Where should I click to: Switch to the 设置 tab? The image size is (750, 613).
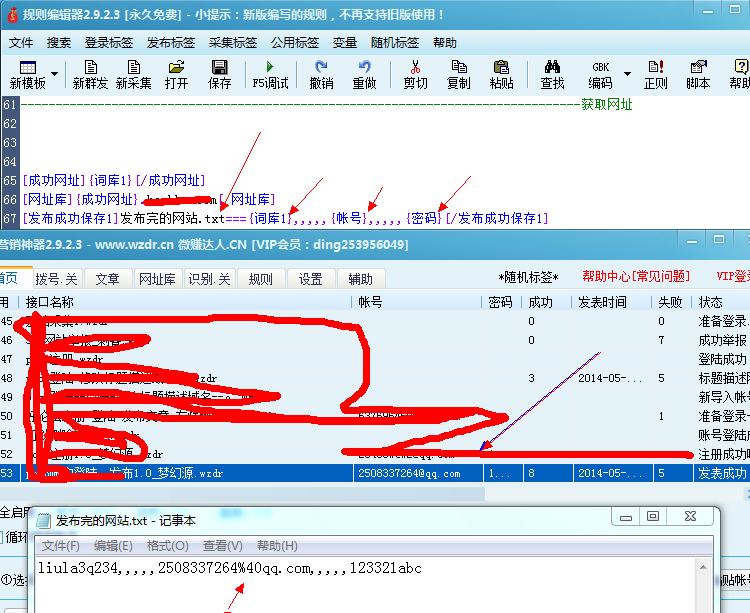[x=311, y=279]
